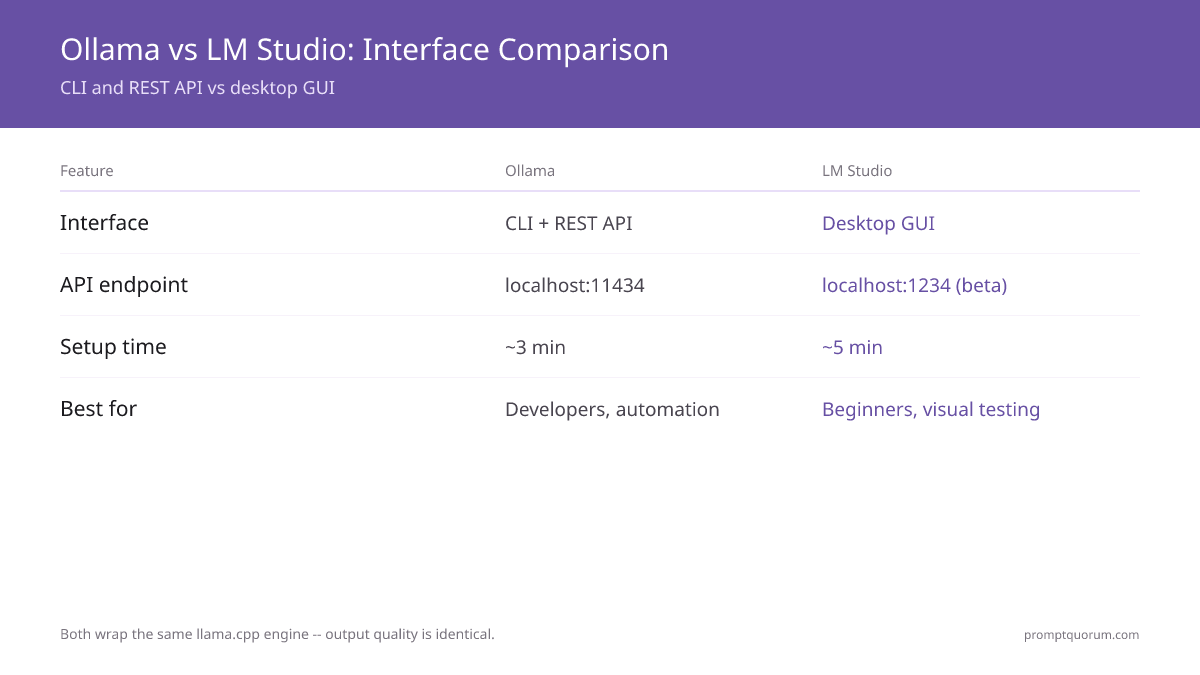Click the 'CLI + REST API' cell

click(569, 223)
